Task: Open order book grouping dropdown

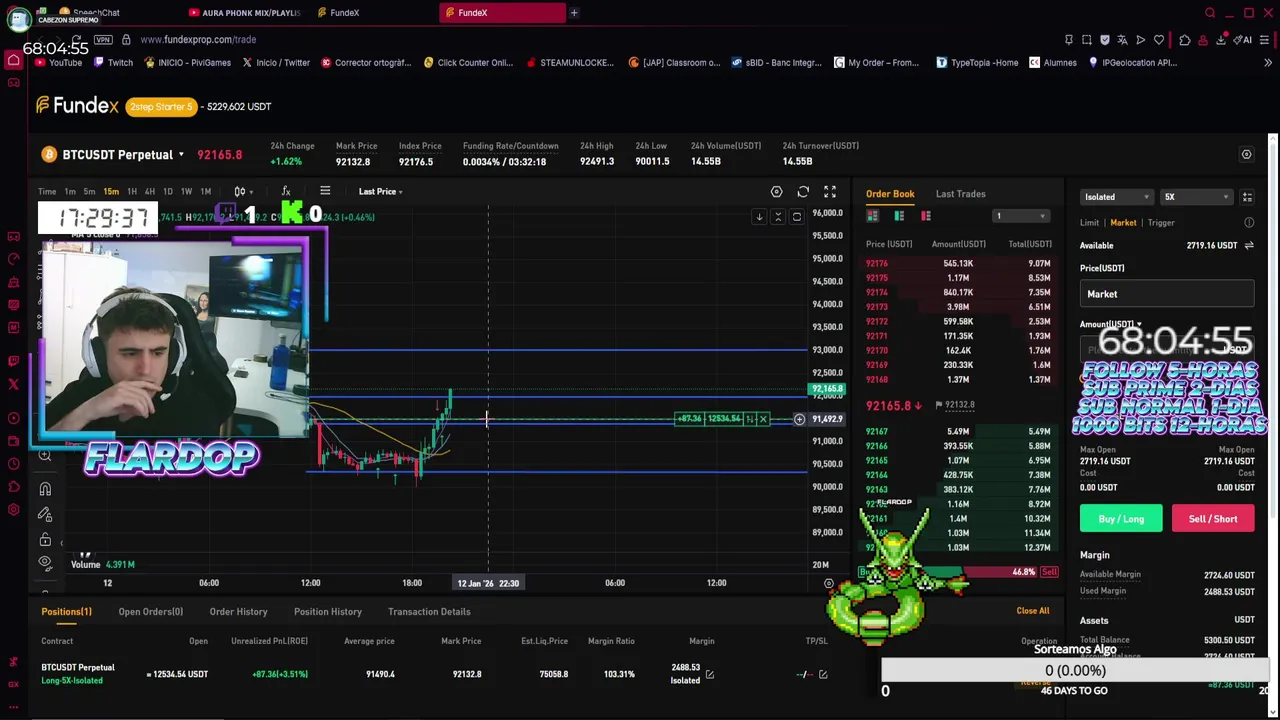Action: click(x=1020, y=216)
